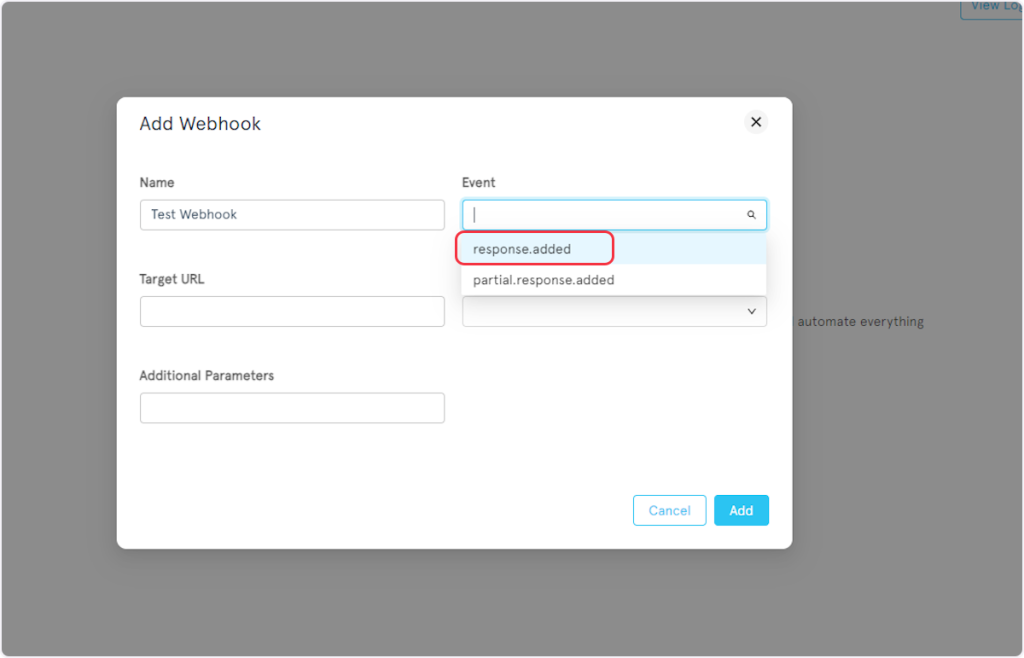Click the Additional Parameters input field
Viewport: 1024px width, 658px height.
292,408
